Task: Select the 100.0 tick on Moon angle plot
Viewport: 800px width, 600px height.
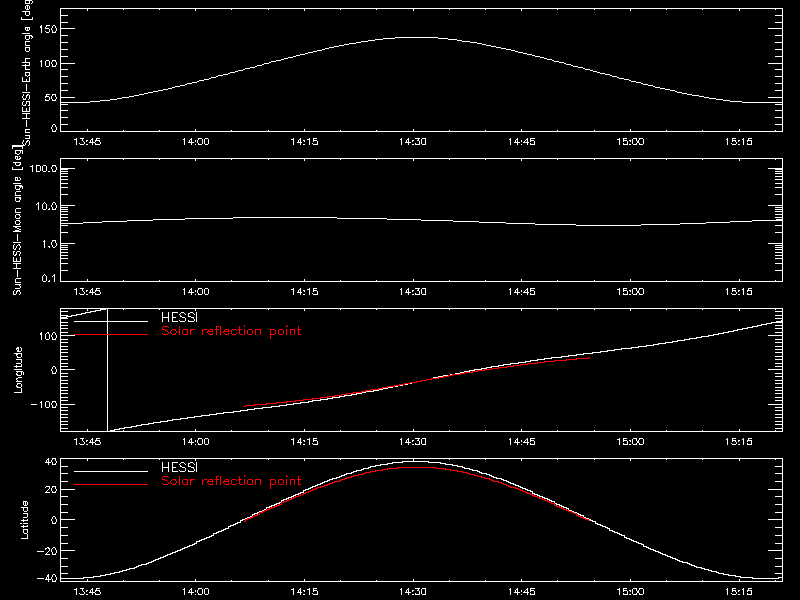Action: point(43,169)
